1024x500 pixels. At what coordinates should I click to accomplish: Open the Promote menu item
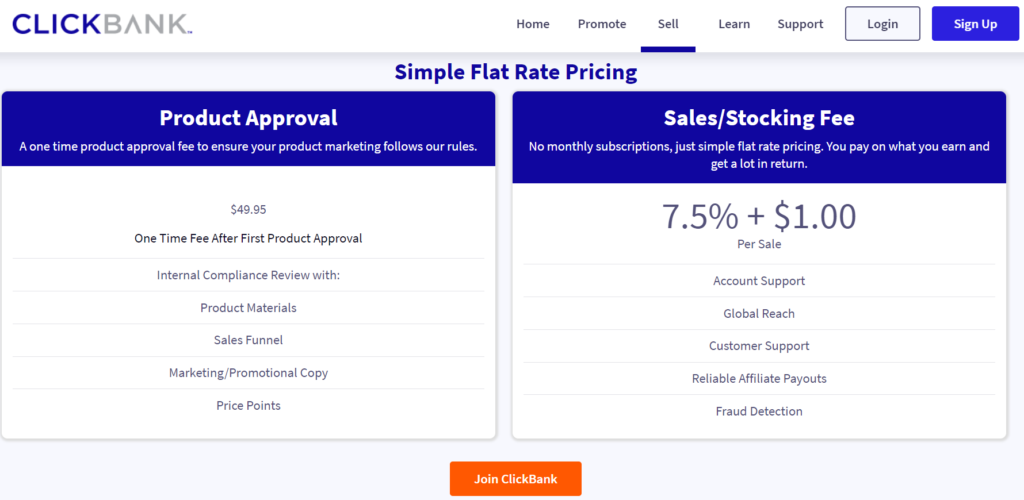(x=602, y=24)
